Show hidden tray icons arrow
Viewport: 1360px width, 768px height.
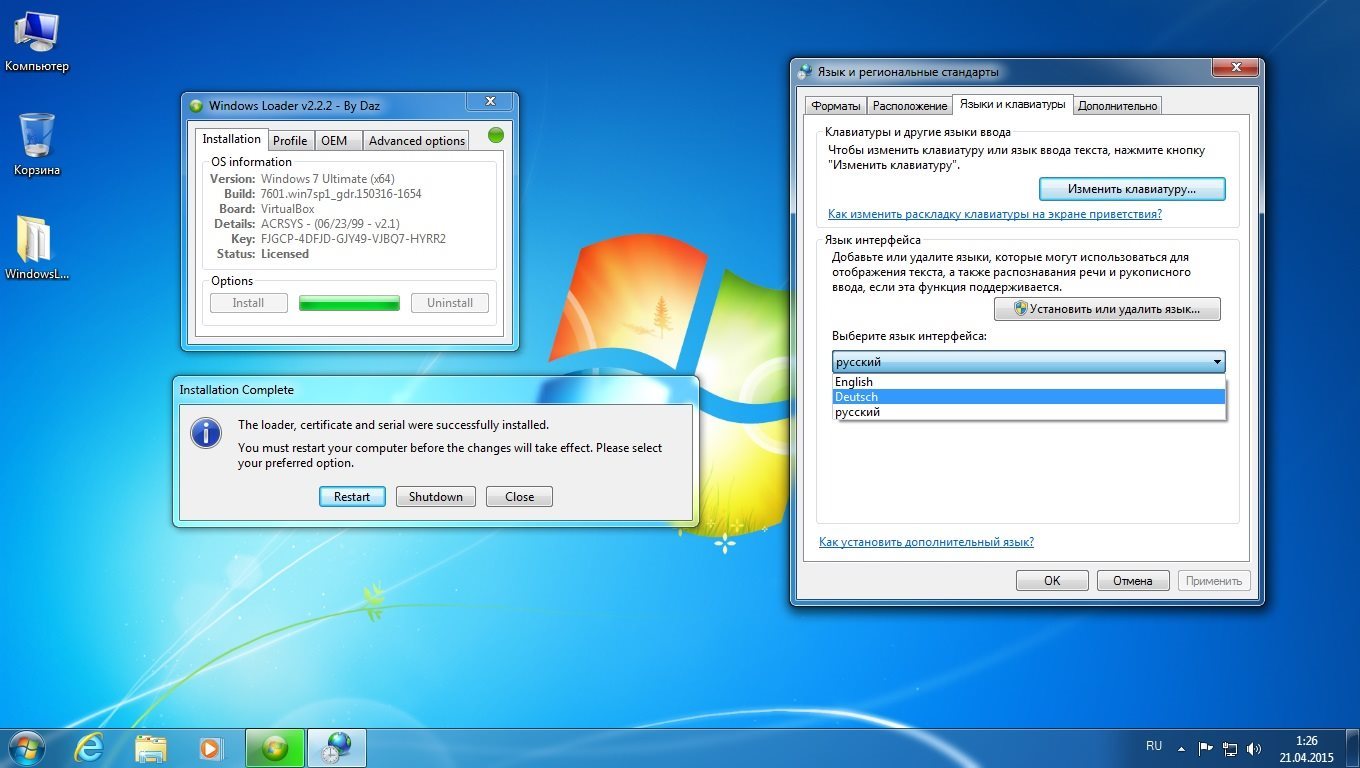pos(1183,748)
